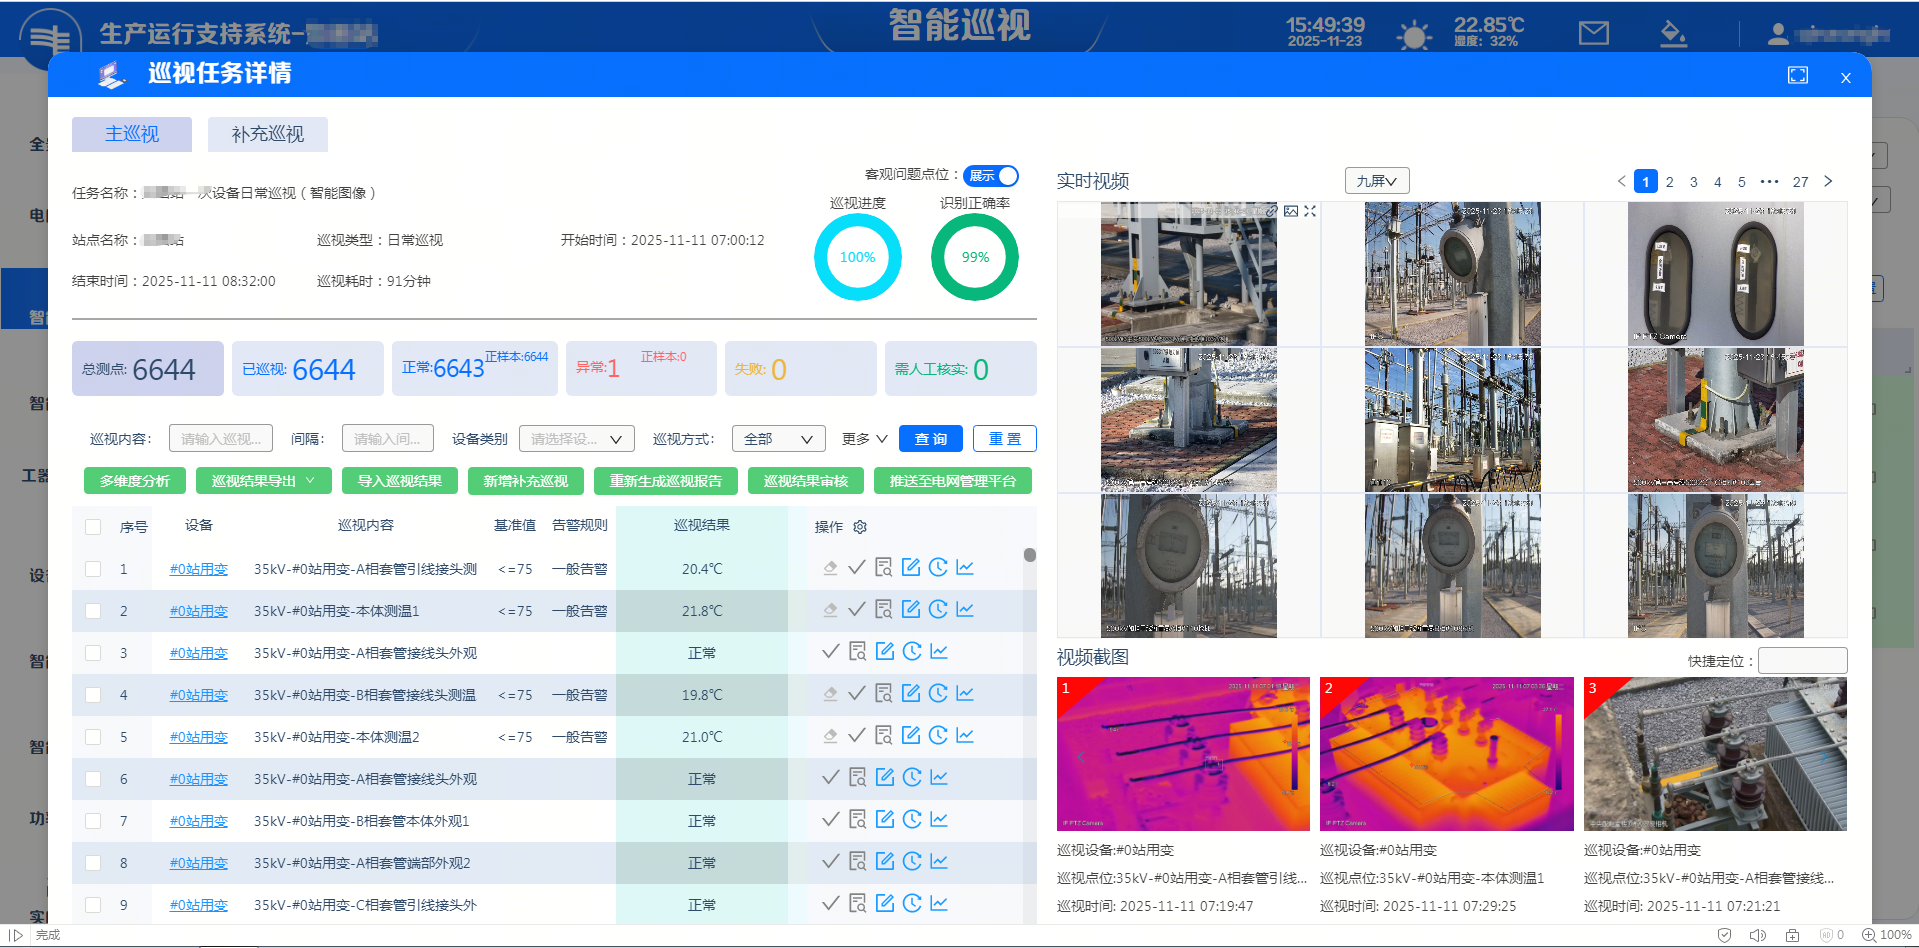Toggle the 客观问题点位 display switch
Screen dimensions: 1919x948
click(x=991, y=176)
